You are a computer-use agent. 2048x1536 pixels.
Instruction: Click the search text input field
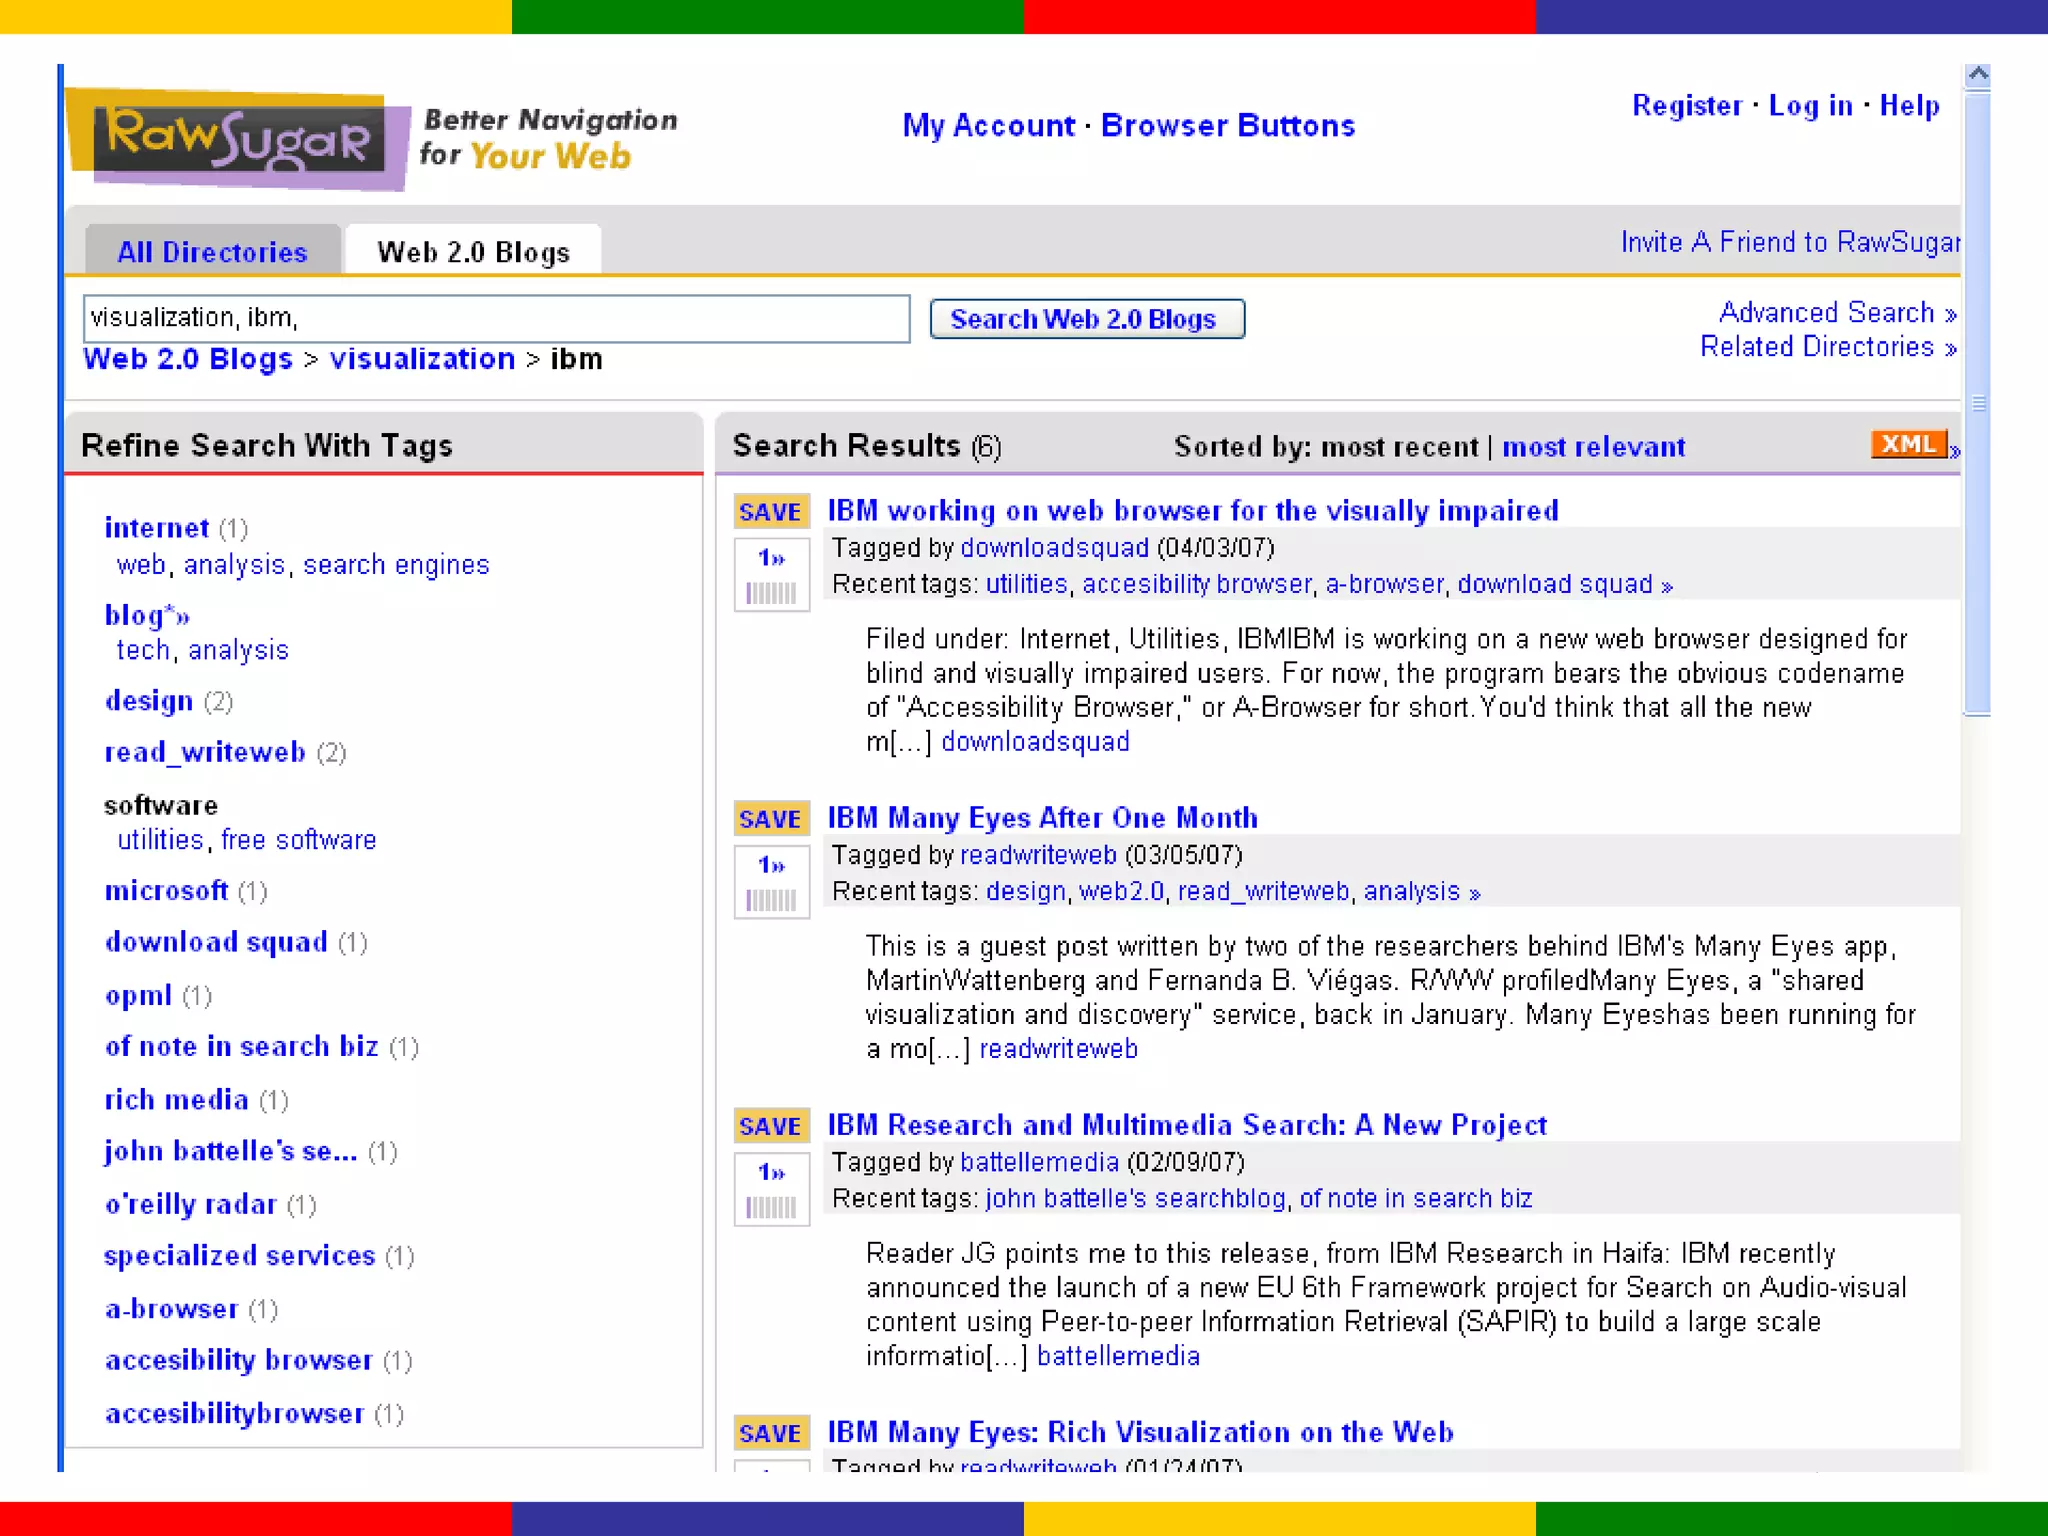point(496,318)
